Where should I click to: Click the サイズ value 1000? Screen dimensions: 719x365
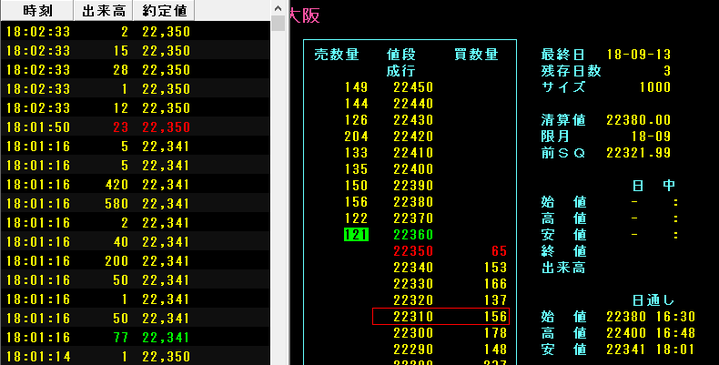tap(655, 87)
